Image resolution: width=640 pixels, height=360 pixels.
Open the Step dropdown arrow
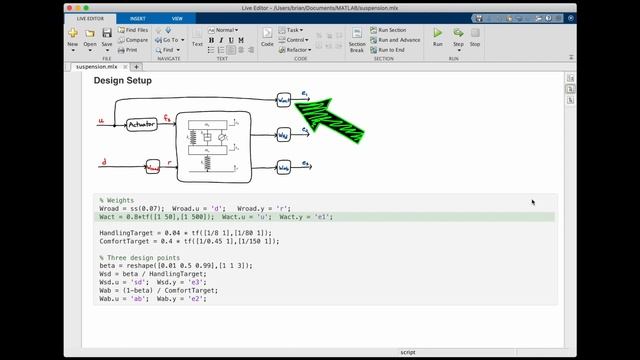459,50
